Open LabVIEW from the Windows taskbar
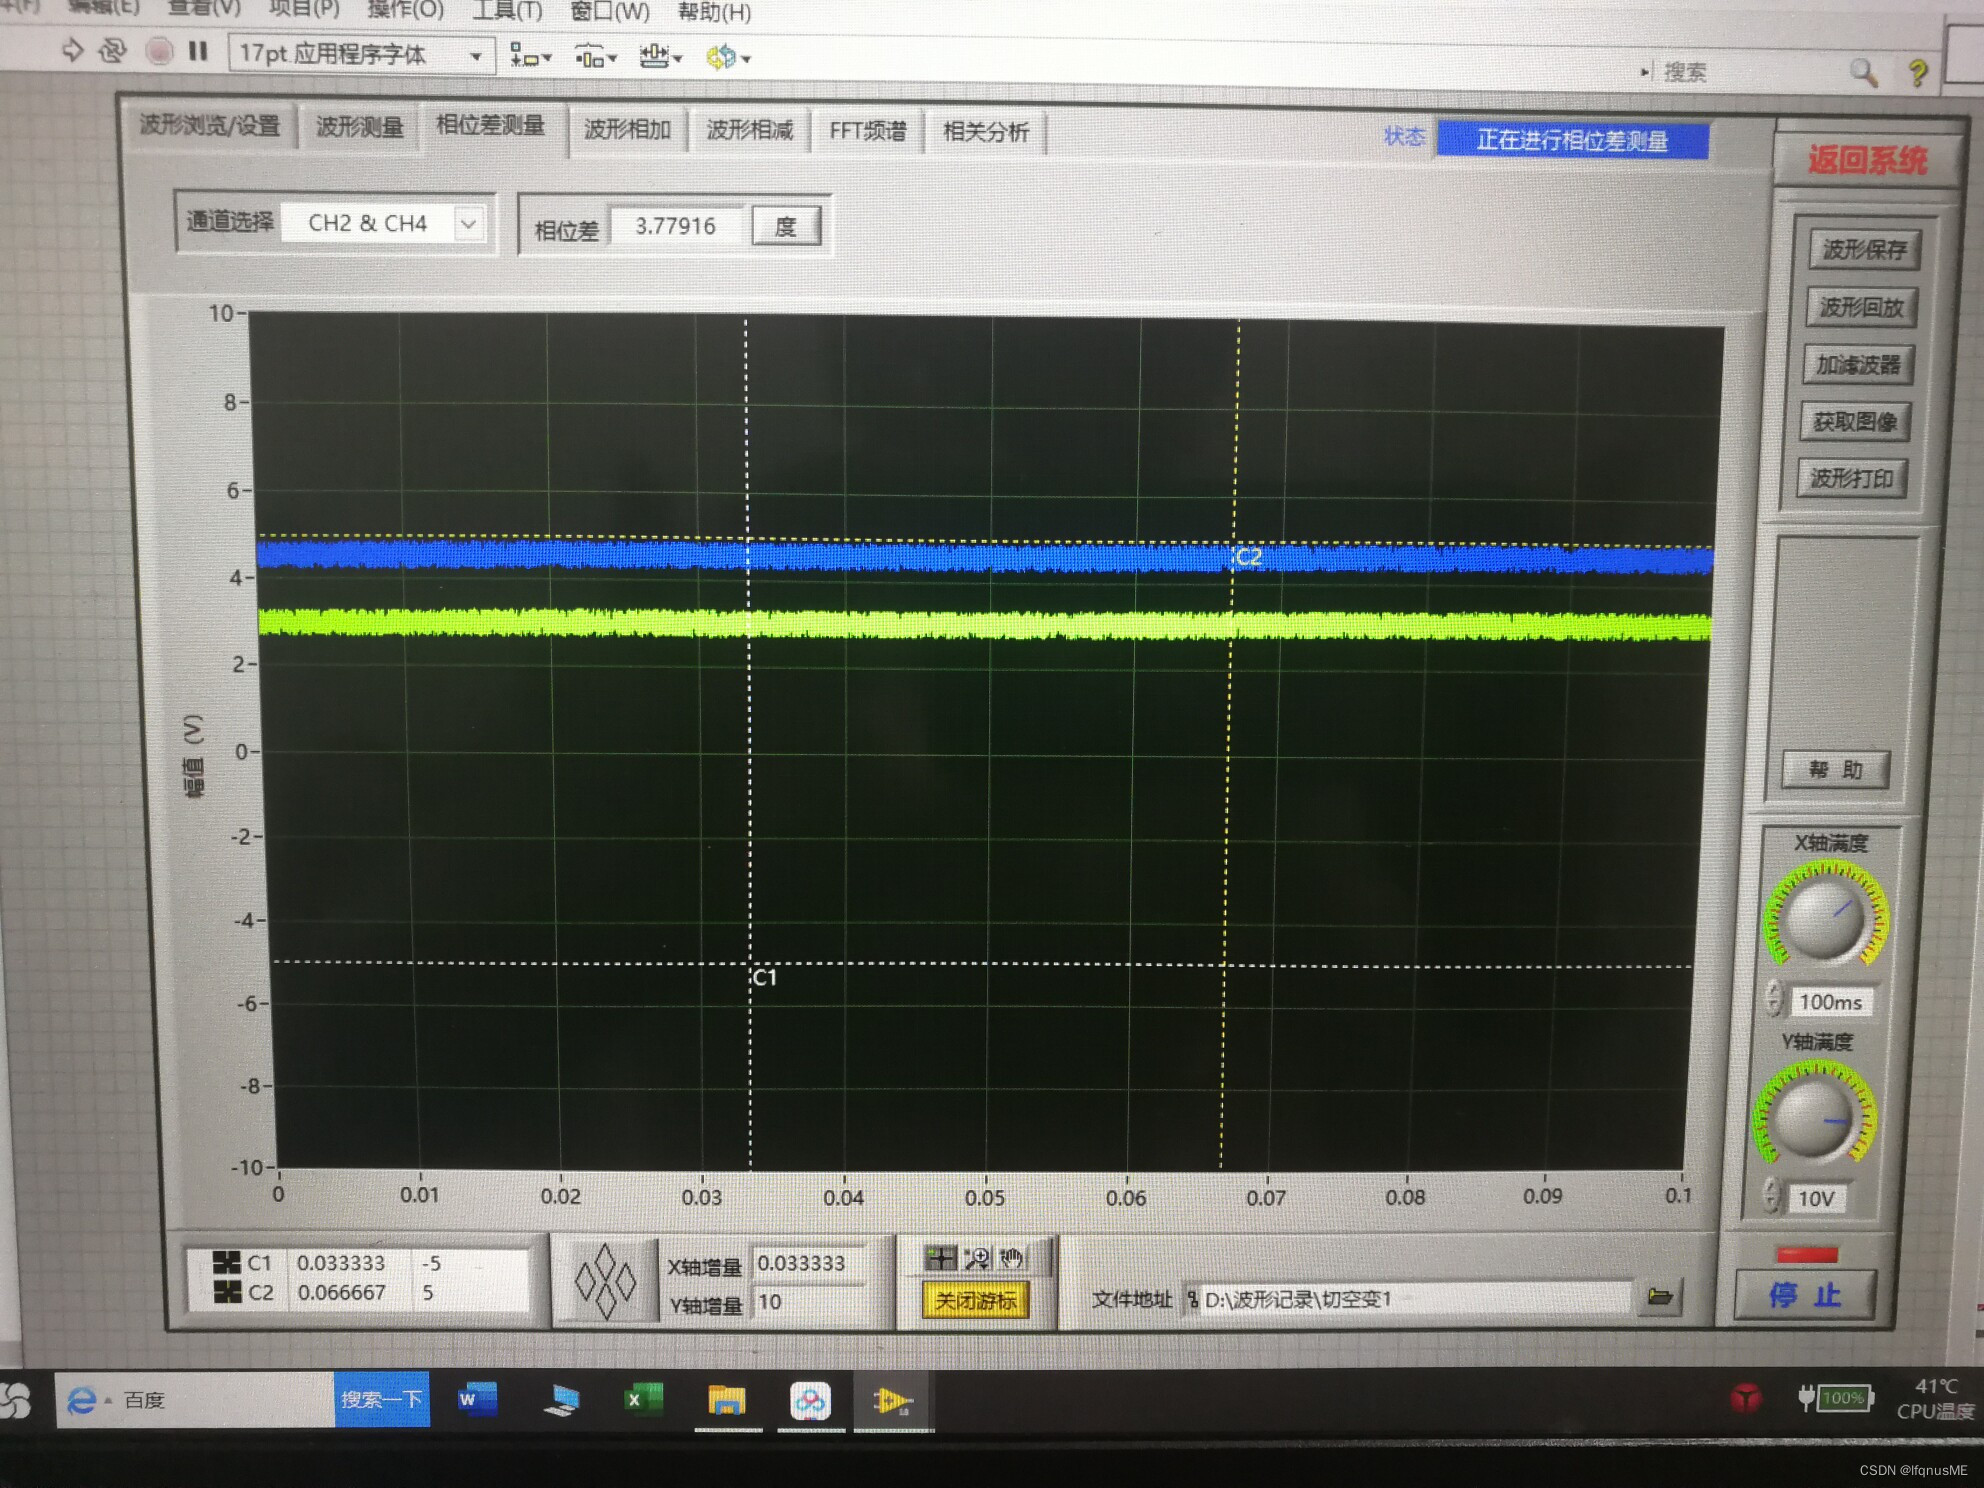This screenshot has width=1984, height=1488. [892, 1400]
